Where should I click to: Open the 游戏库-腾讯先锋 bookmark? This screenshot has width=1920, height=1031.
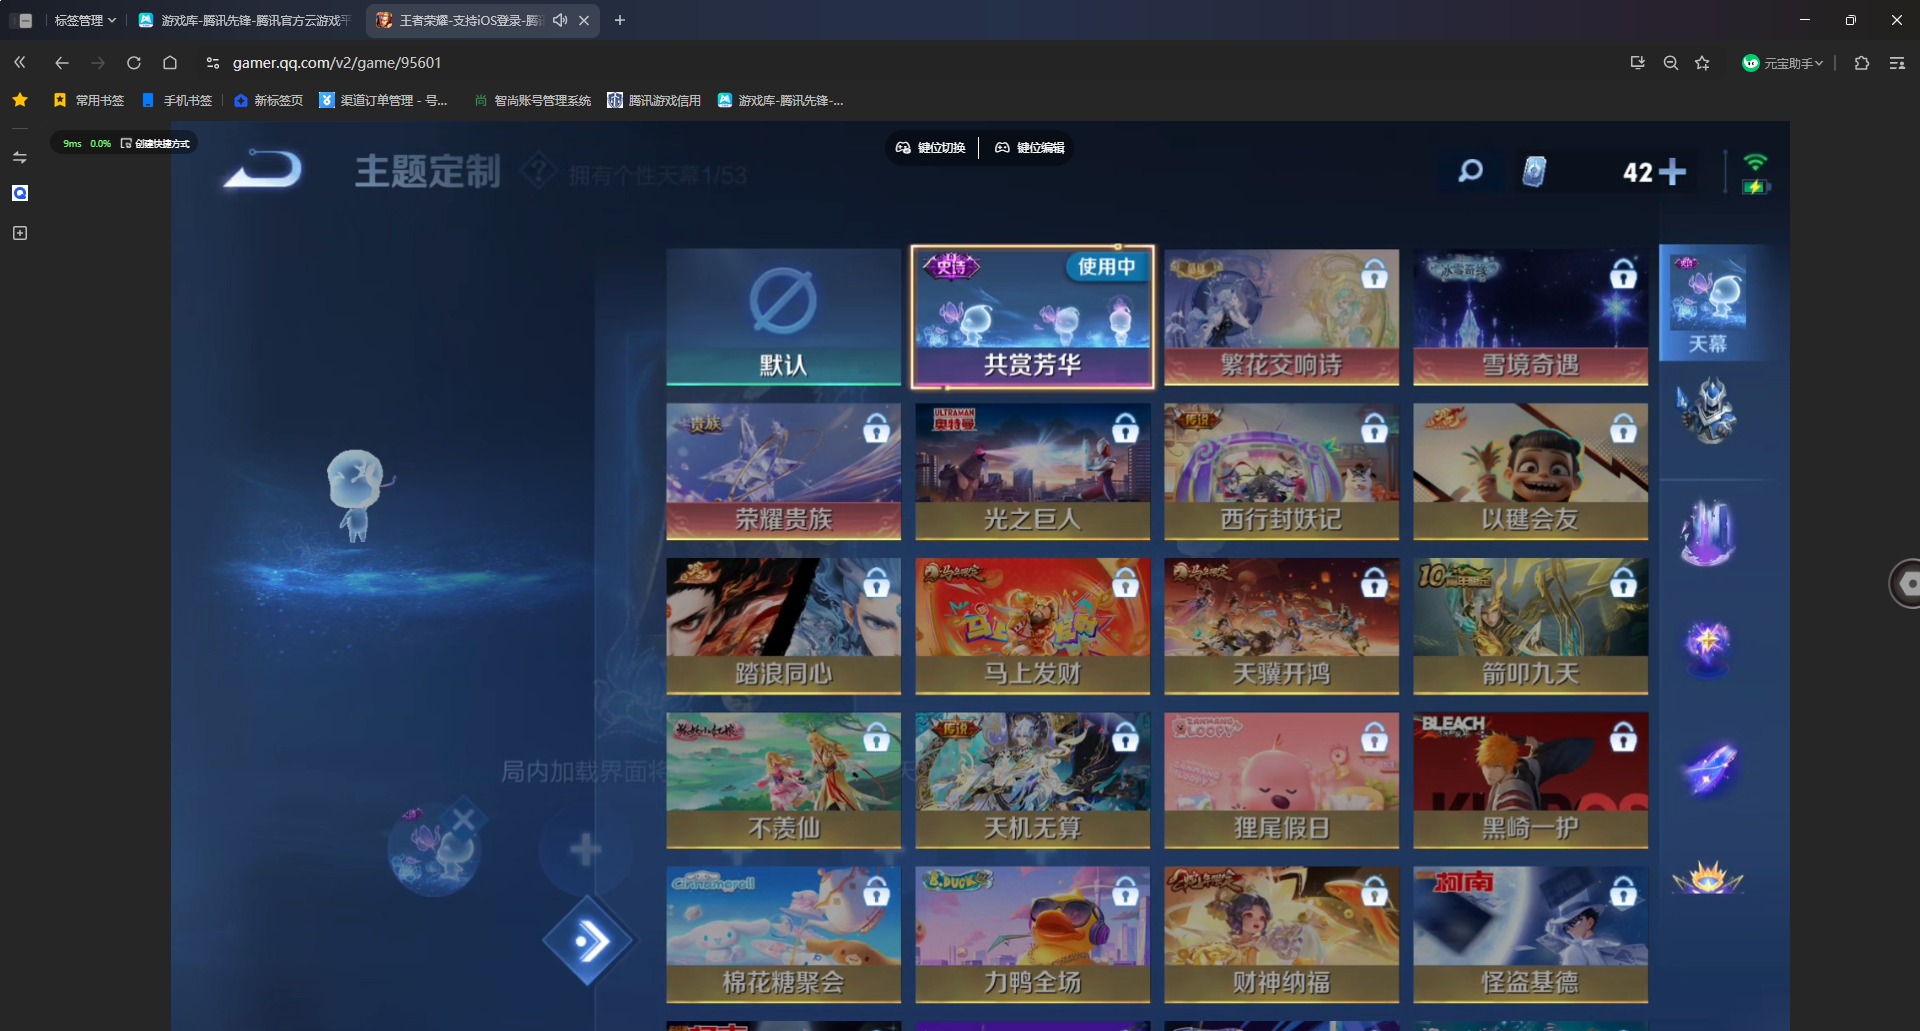click(780, 100)
